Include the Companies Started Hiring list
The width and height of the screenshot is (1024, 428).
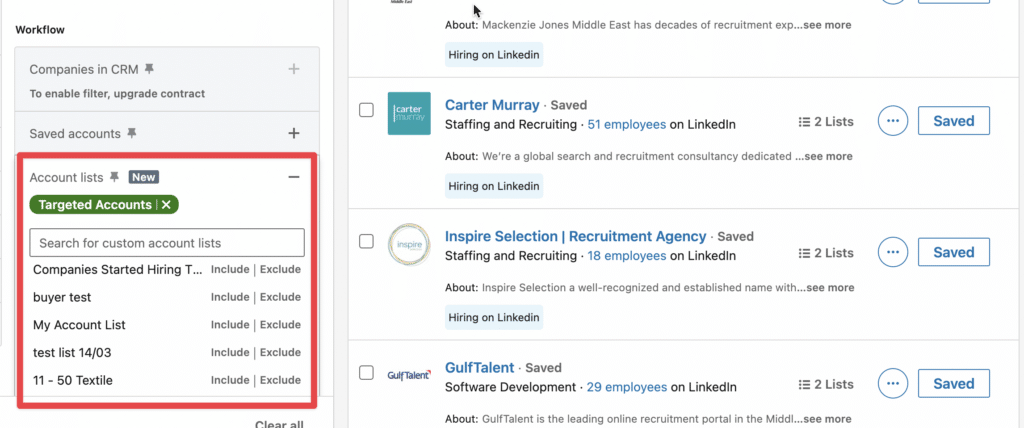click(230, 269)
